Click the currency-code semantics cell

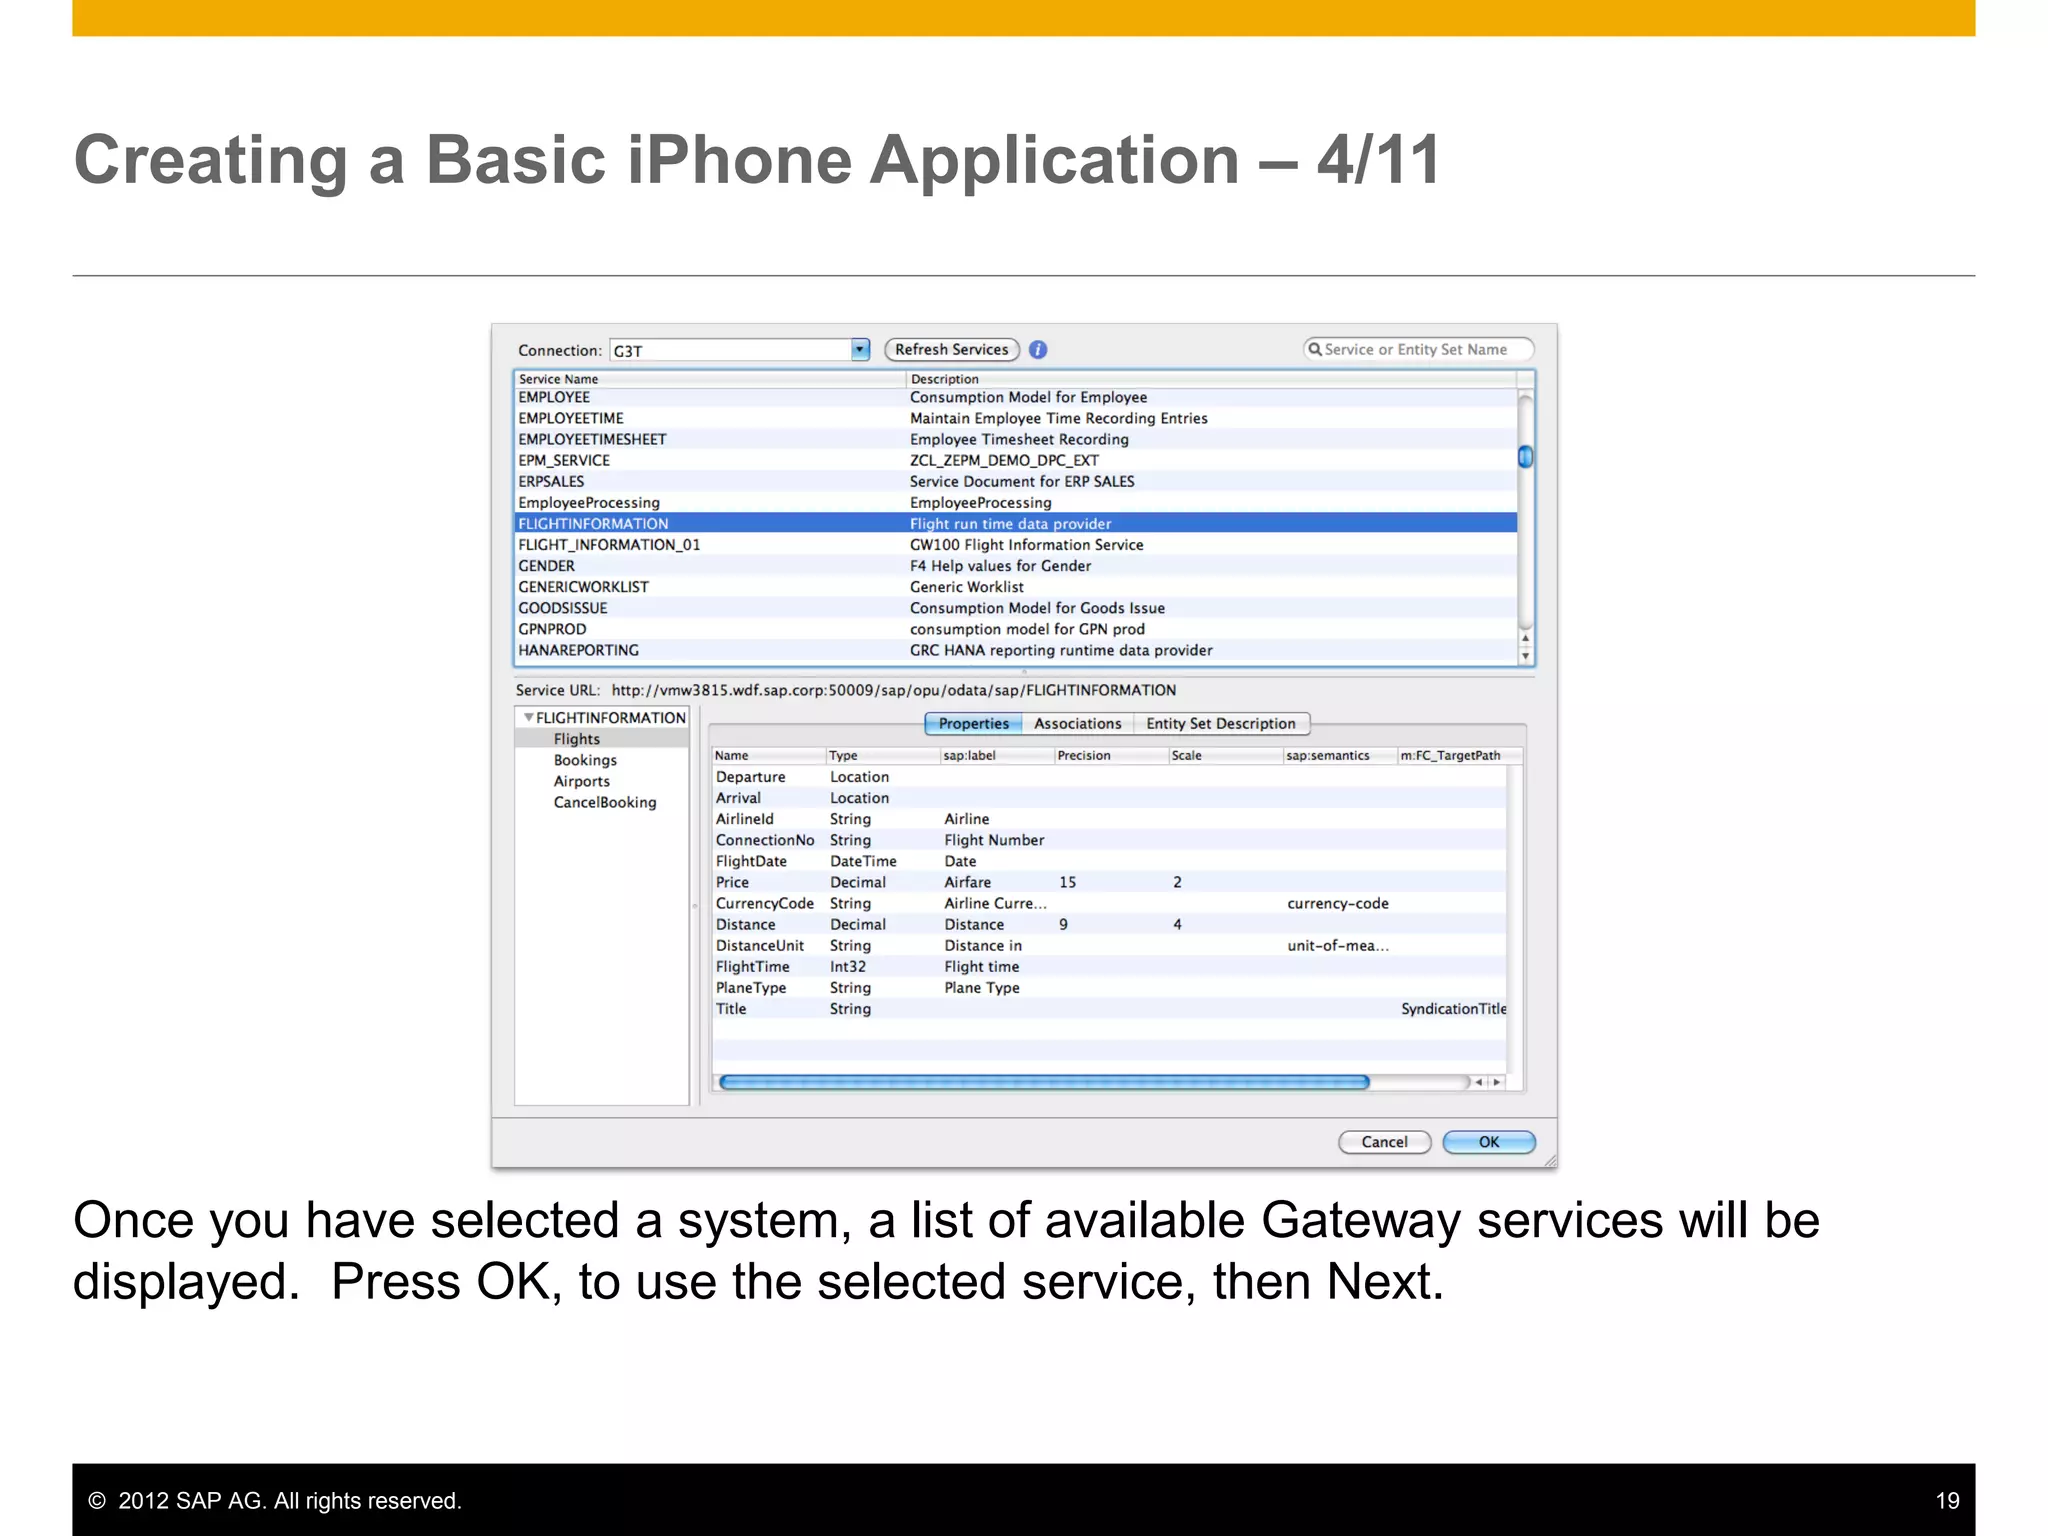tap(1338, 903)
